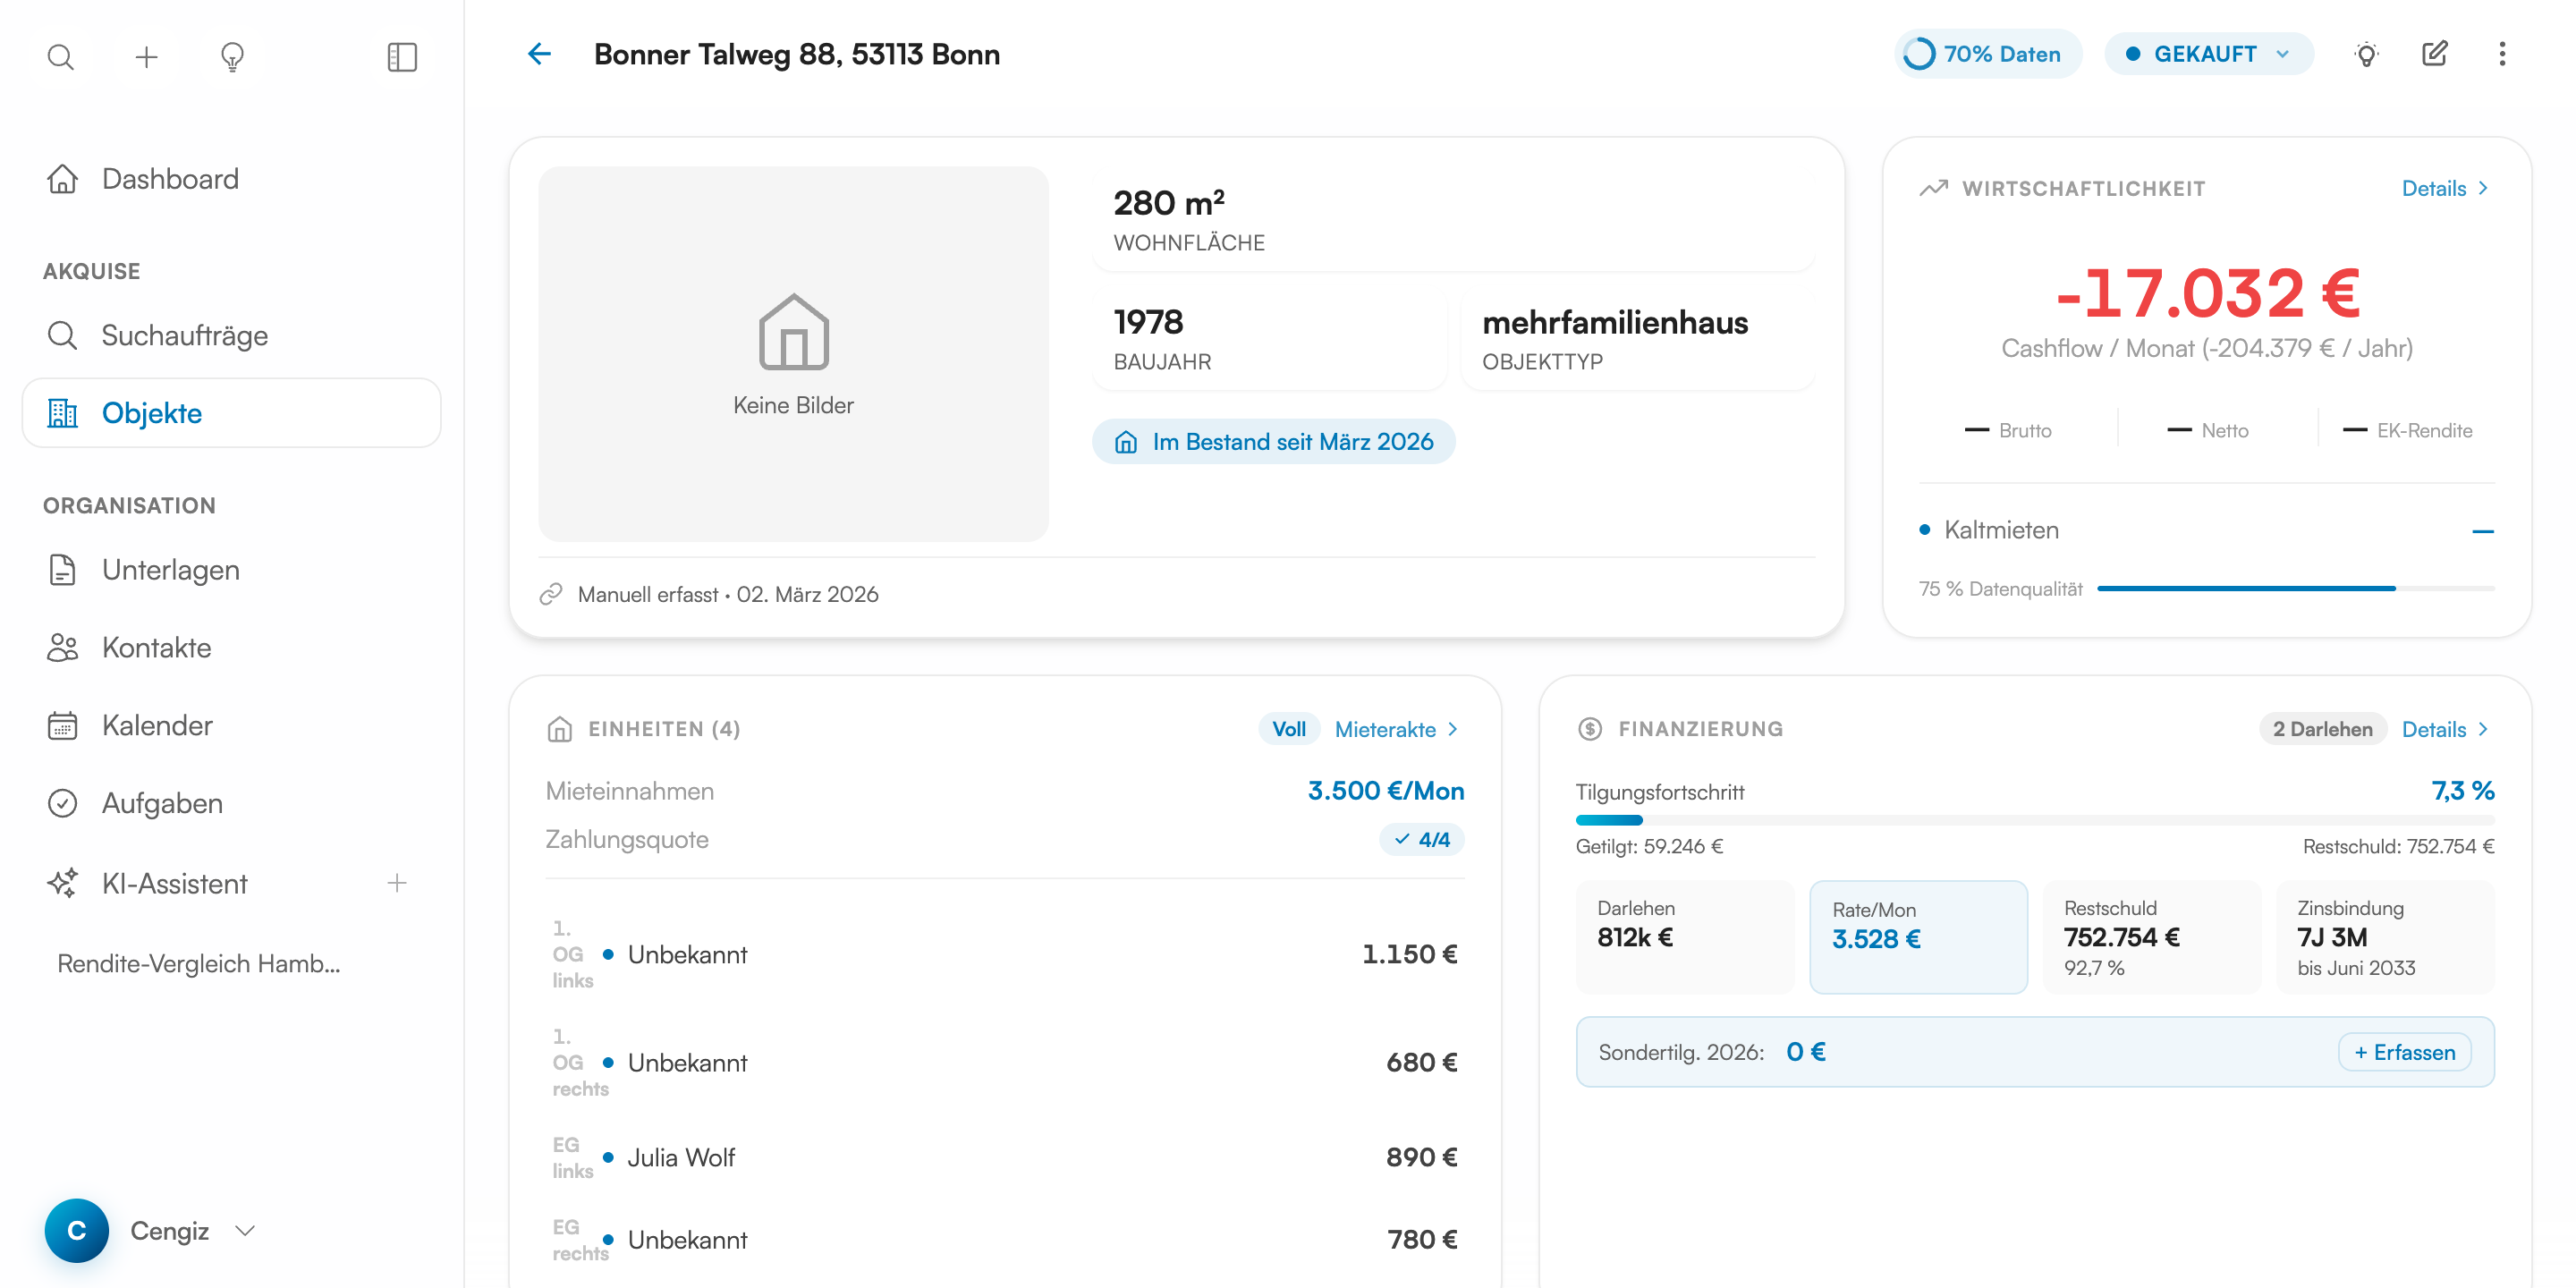This screenshot has width=2576, height=1288.
Task: Click the 70% Daten completeness badge
Action: click(x=1987, y=54)
